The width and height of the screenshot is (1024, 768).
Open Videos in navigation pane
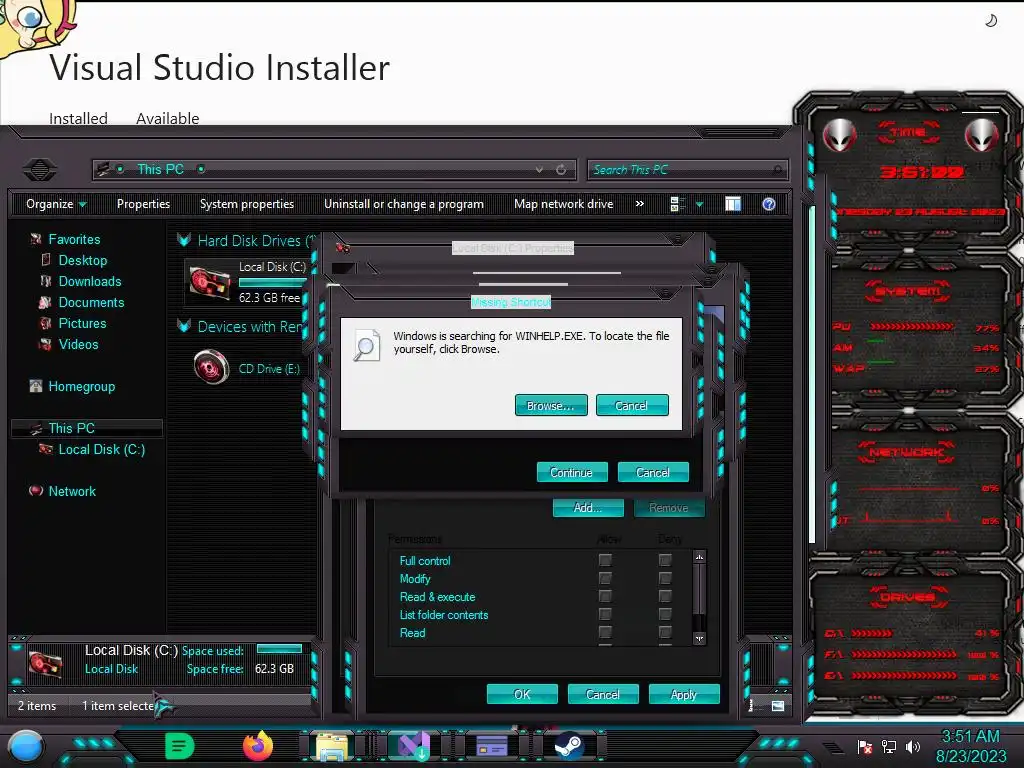[78, 344]
